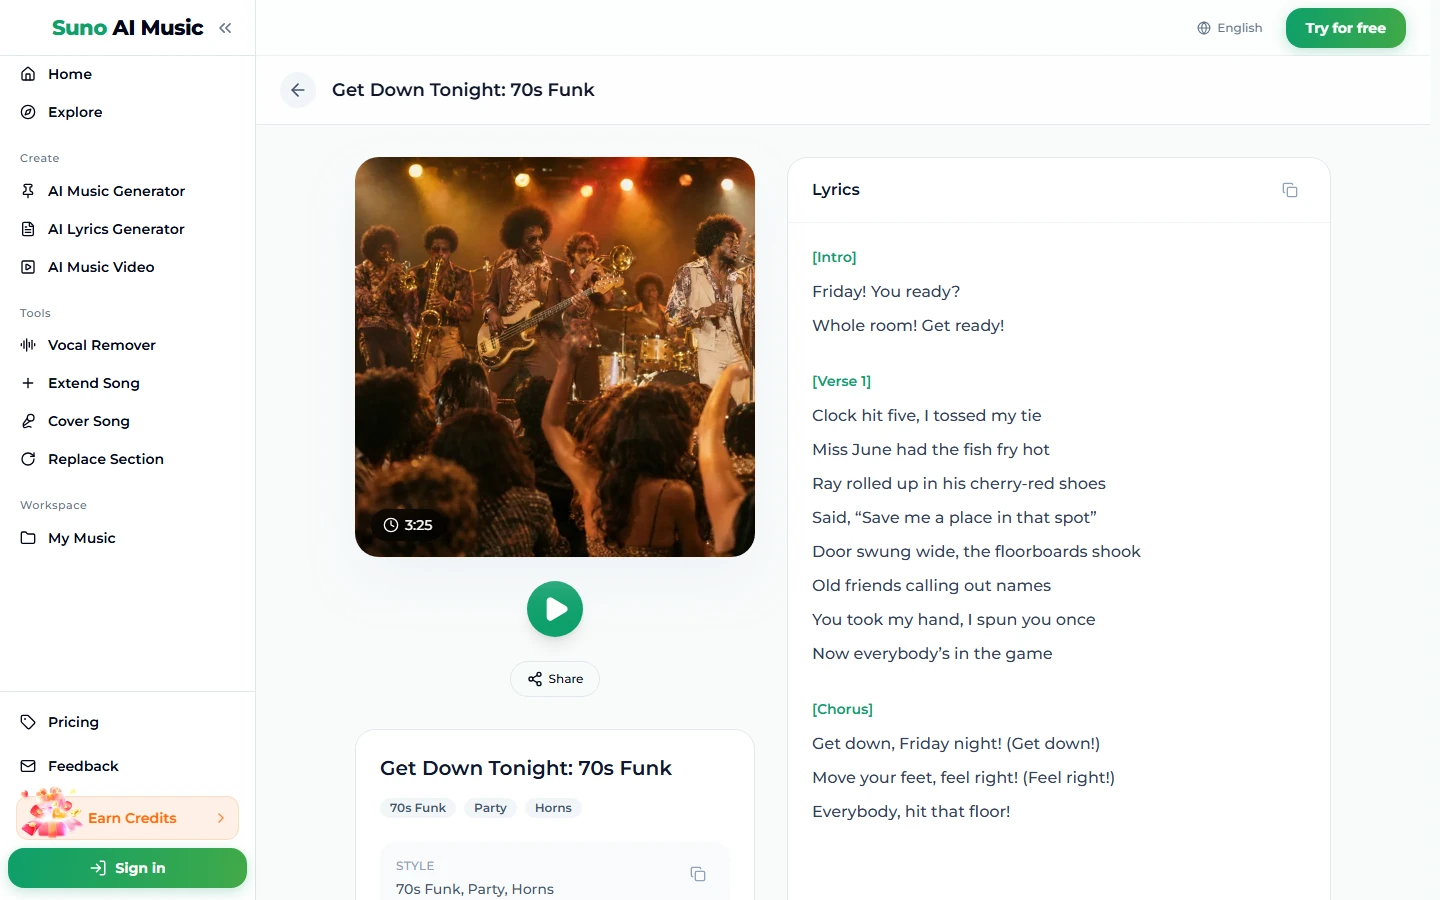This screenshot has width=1440, height=900.
Task: Click the Horns tag
Action: pos(553,808)
